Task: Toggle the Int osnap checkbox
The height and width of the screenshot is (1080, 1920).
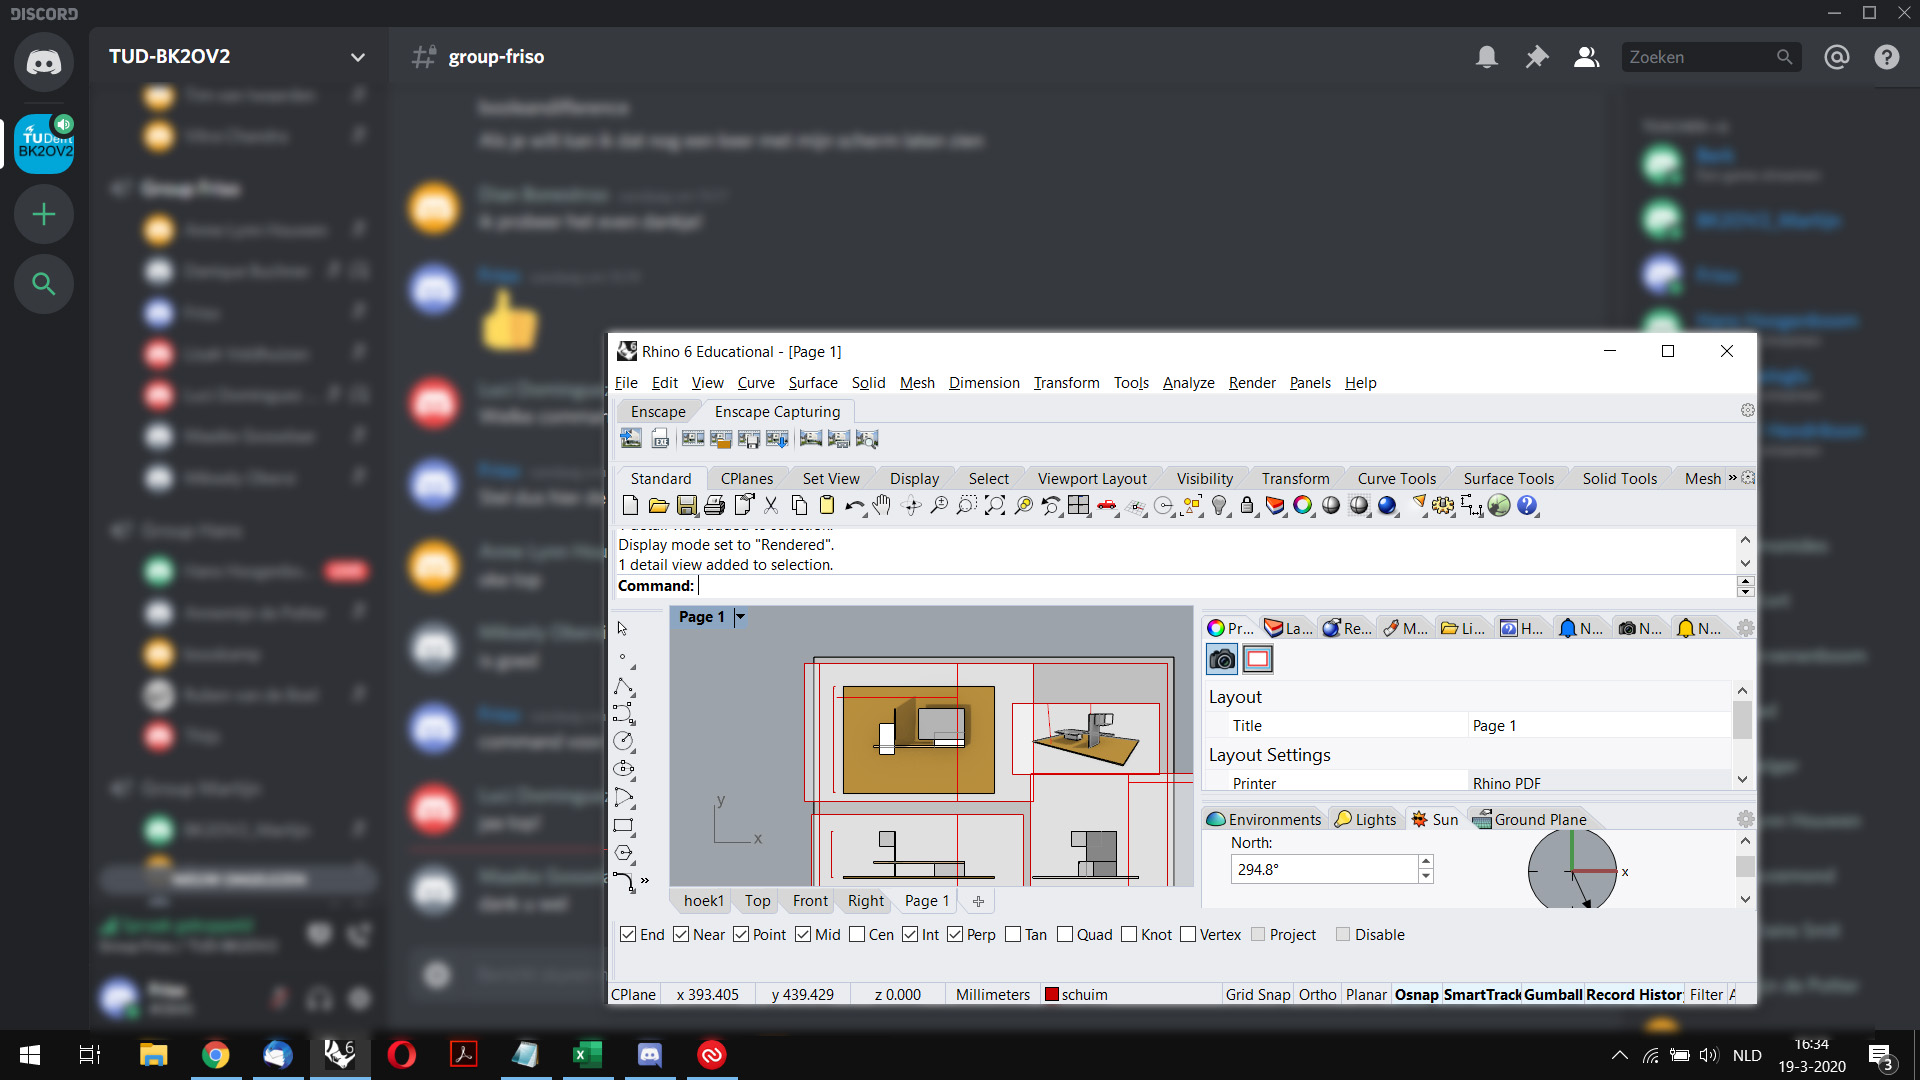Action: click(910, 934)
